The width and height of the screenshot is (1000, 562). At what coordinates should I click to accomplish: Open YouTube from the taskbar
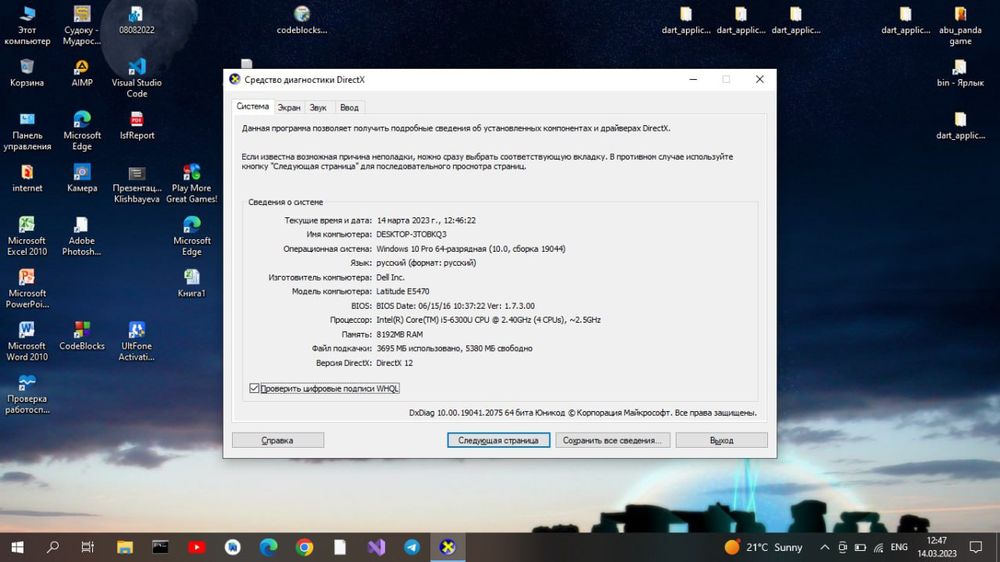click(x=196, y=547)
